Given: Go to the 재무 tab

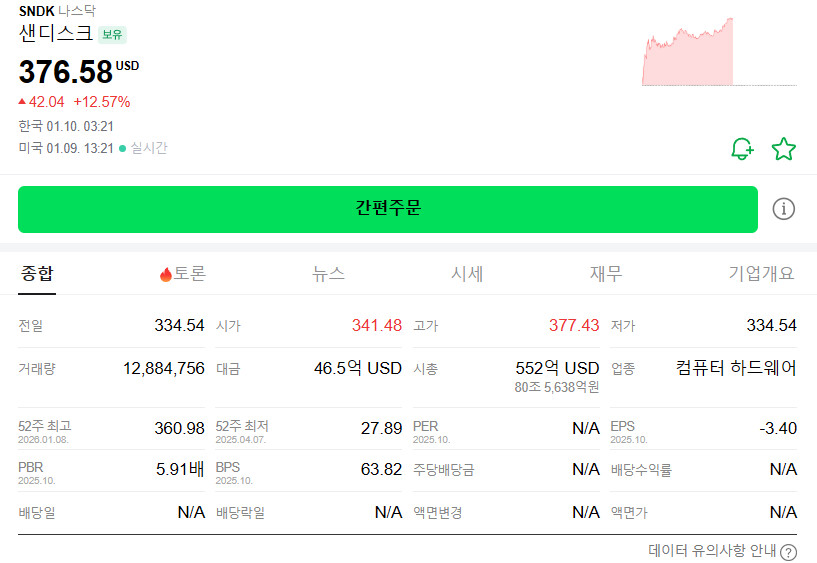Looking at the screenshot, I should pyautogui.click(x=606, y=273).
